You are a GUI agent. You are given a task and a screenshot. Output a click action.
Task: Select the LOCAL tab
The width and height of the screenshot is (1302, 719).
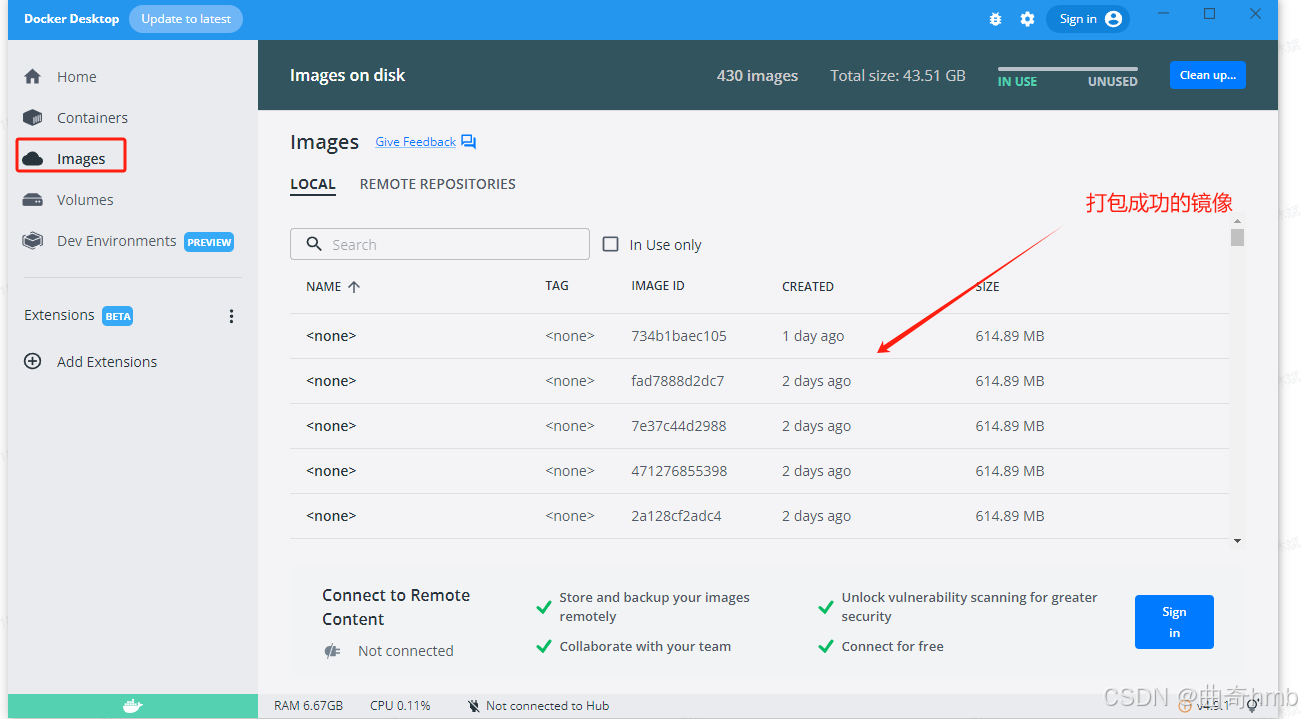(x=313, y=184)
